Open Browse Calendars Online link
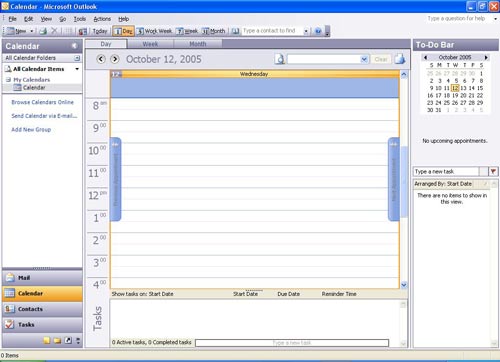The width and height of the screenshot is (500, 362). (x=42, y=102)
